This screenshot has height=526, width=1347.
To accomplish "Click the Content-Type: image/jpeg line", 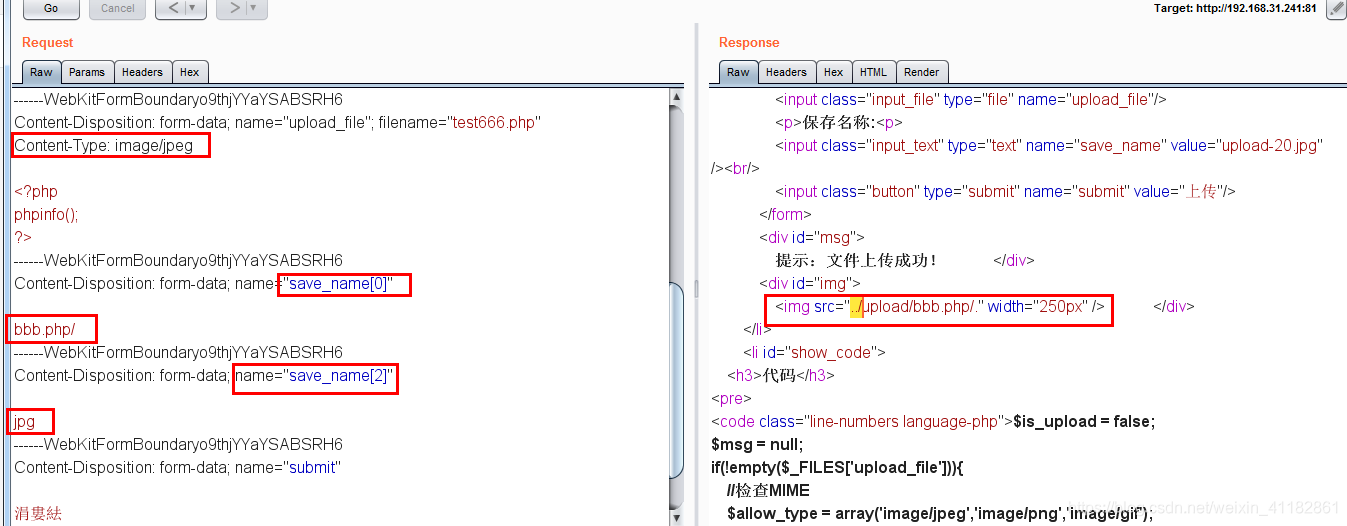I will [x=103, y=146].
